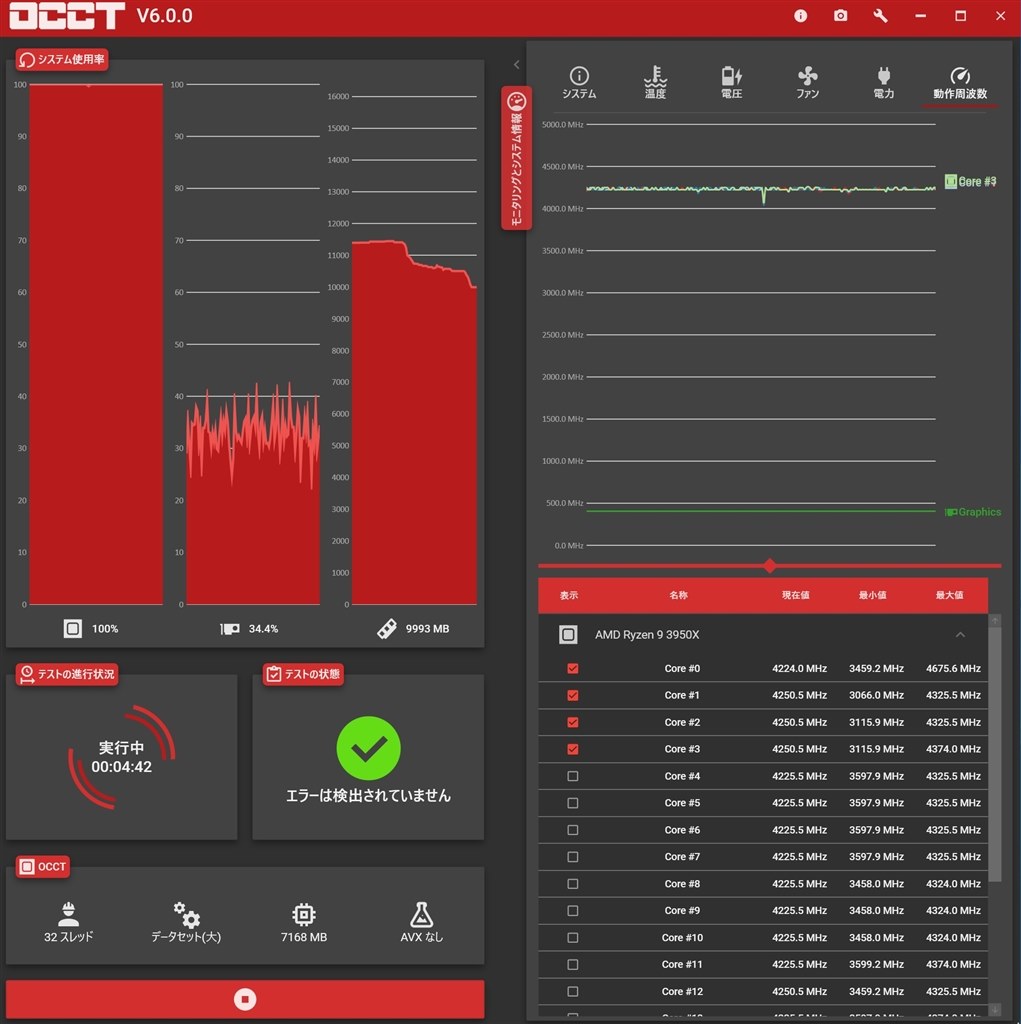Screen dimensions: 1021x1024
Task: Click the データセット(大) gears icon
Action: 186,914
